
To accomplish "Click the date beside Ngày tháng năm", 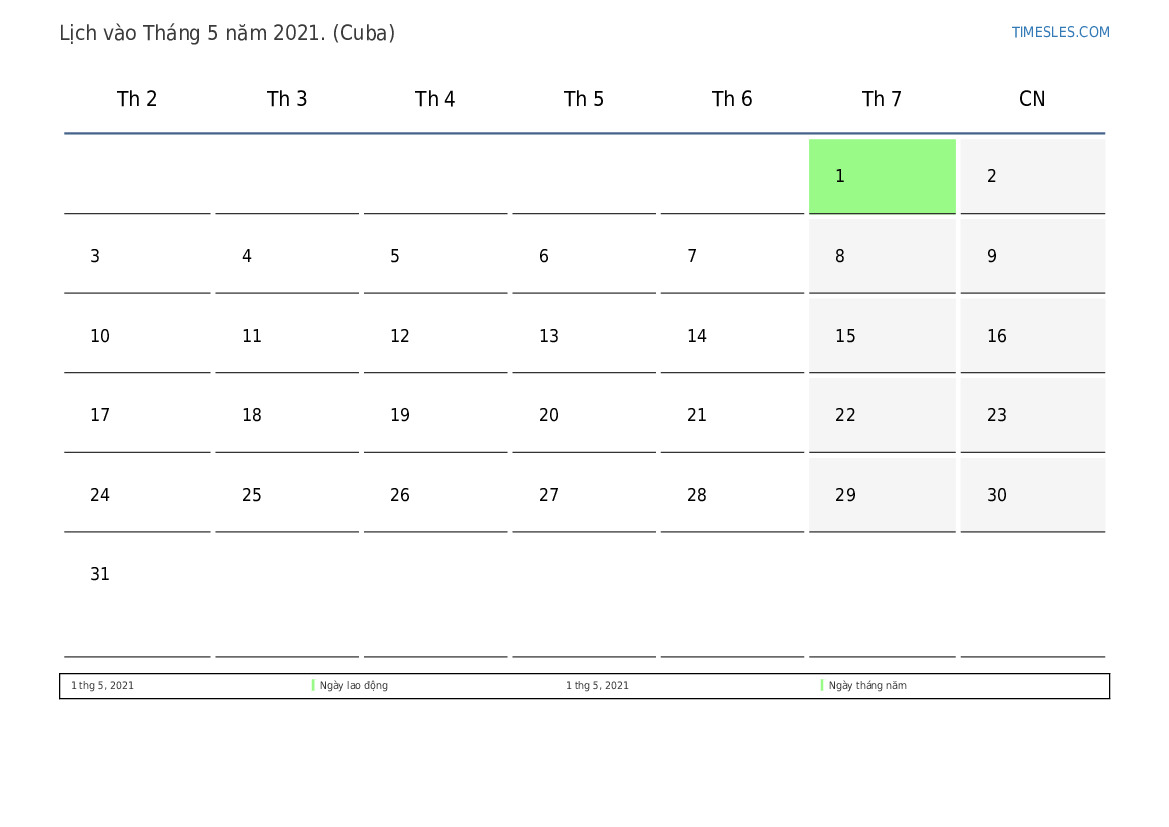I will (x=597, y=685).
